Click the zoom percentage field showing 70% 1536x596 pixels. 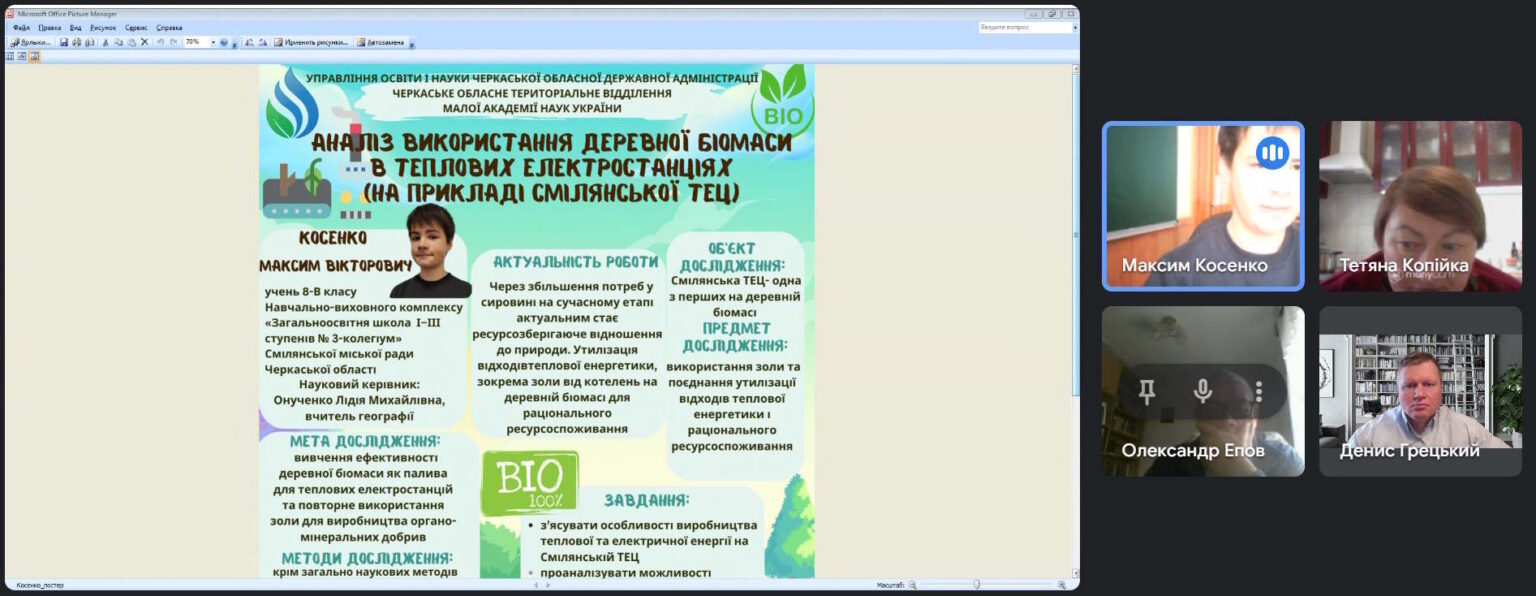coord(196,43)
